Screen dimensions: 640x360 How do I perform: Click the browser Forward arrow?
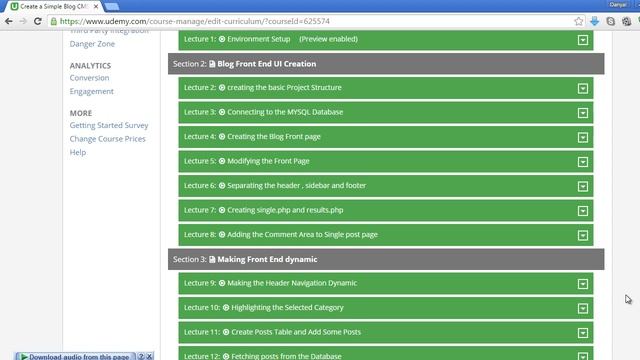[23, 21]
